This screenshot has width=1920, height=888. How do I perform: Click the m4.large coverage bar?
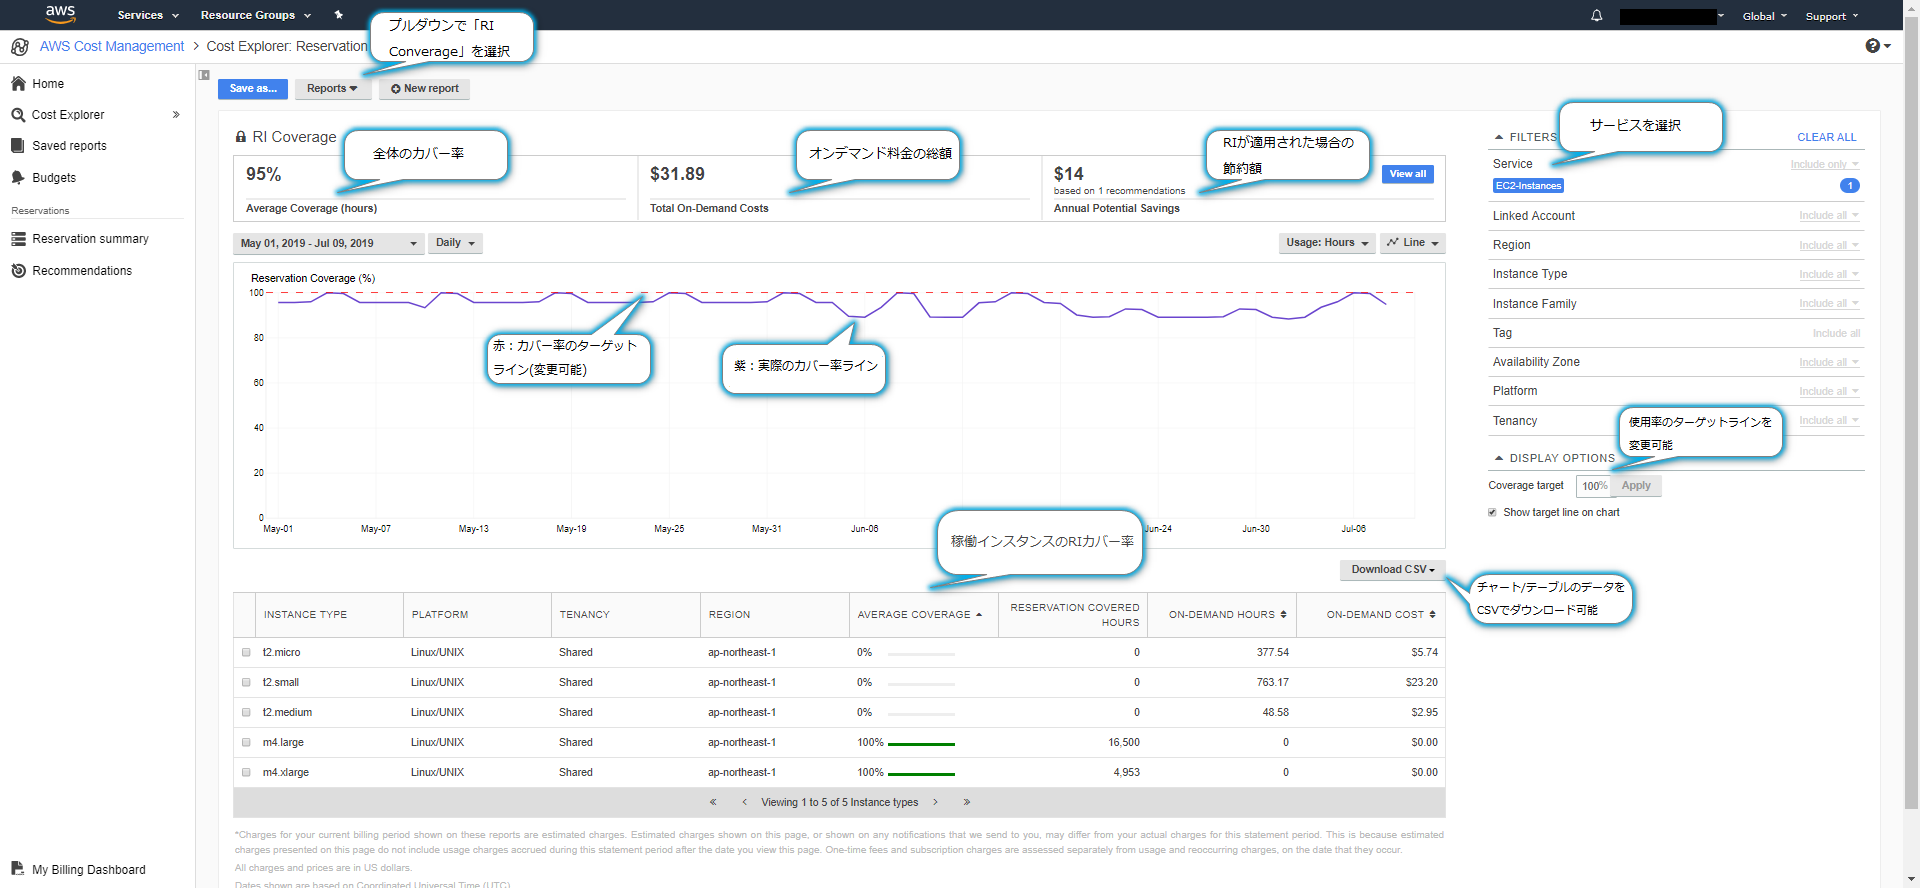(921, 744)
